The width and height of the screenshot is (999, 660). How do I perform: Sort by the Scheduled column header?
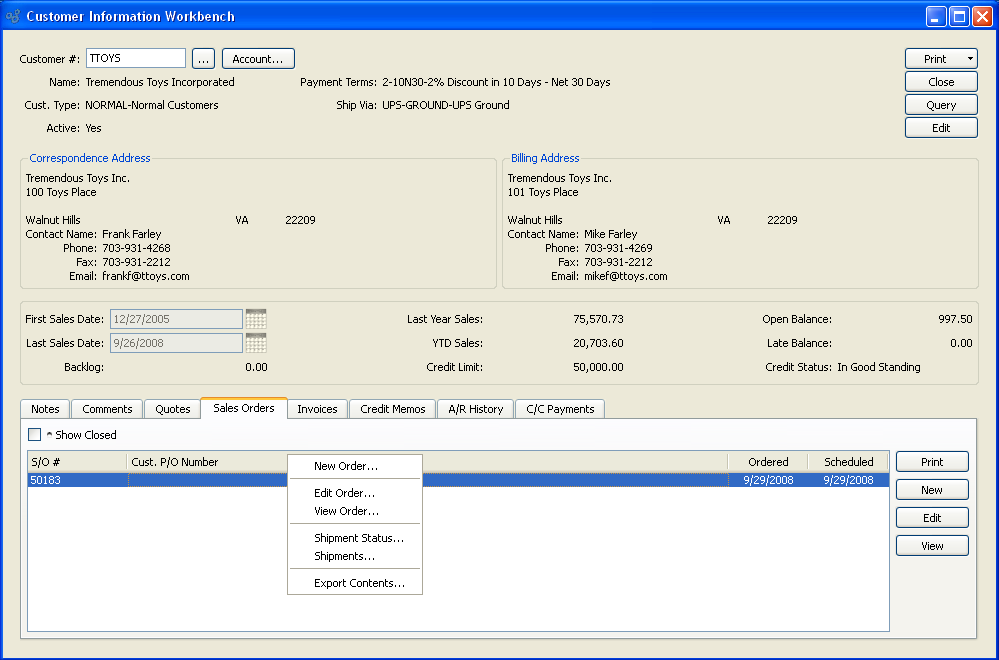[x=848, y=462]
